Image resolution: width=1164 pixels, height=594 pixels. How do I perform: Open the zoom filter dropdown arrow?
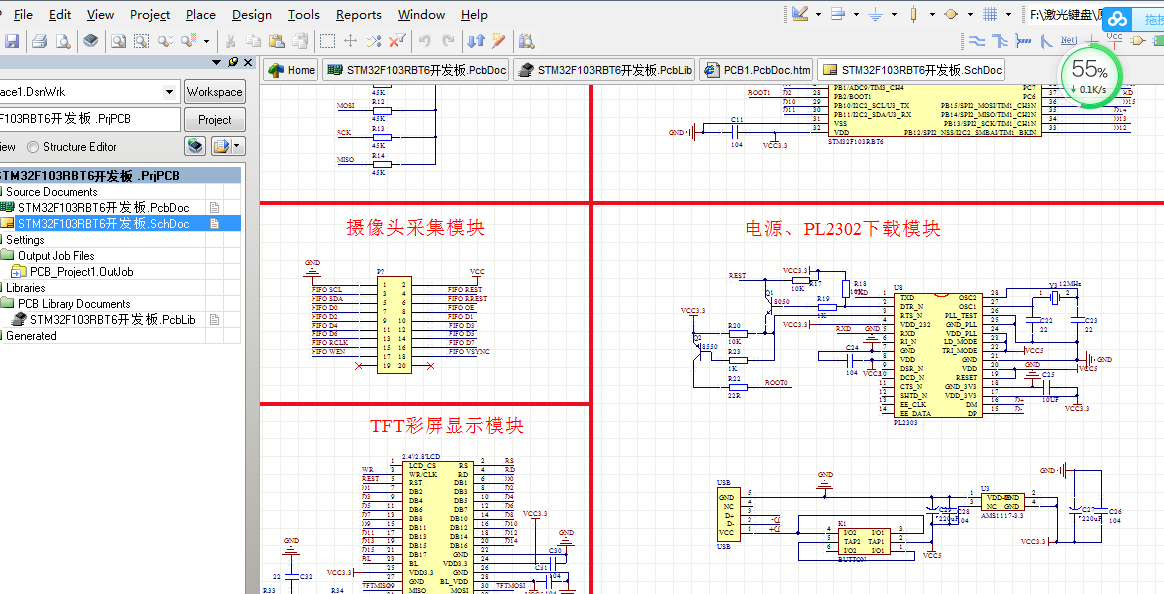pyautogui.click(x=206, y=41)
